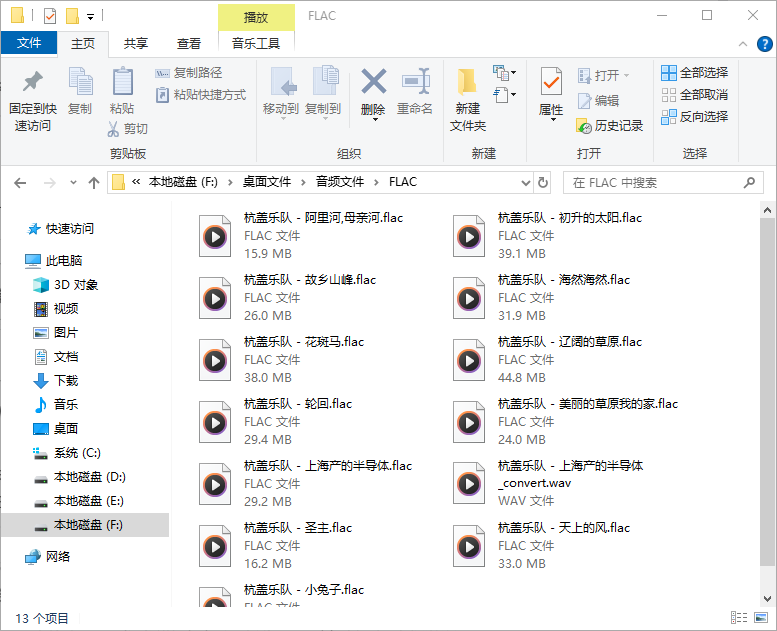Click the Play (播放) contextual tab
The image size is (777, 631).
pyautogui.click(x=256, y=17)
